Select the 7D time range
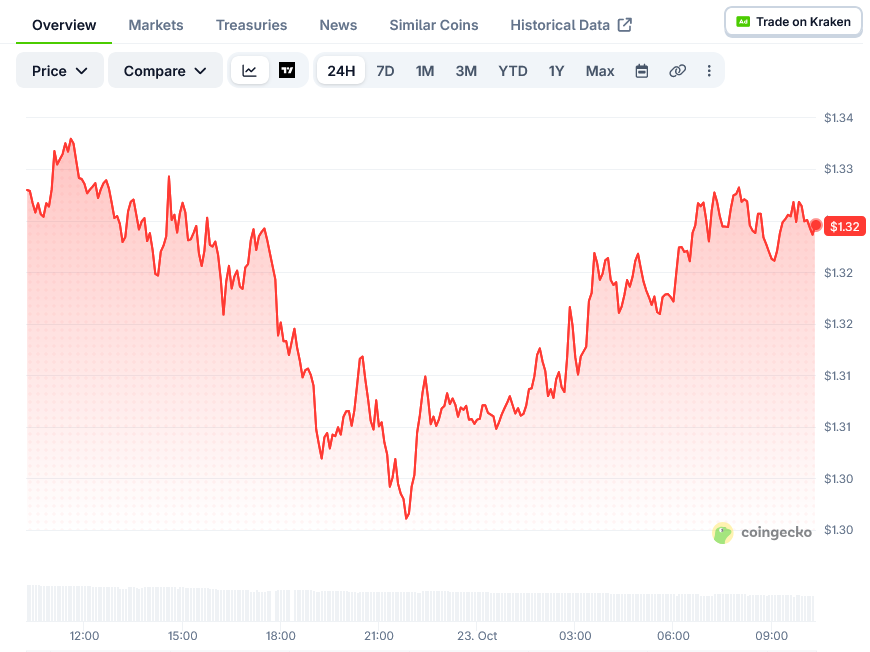 click(x=385, y=71)
